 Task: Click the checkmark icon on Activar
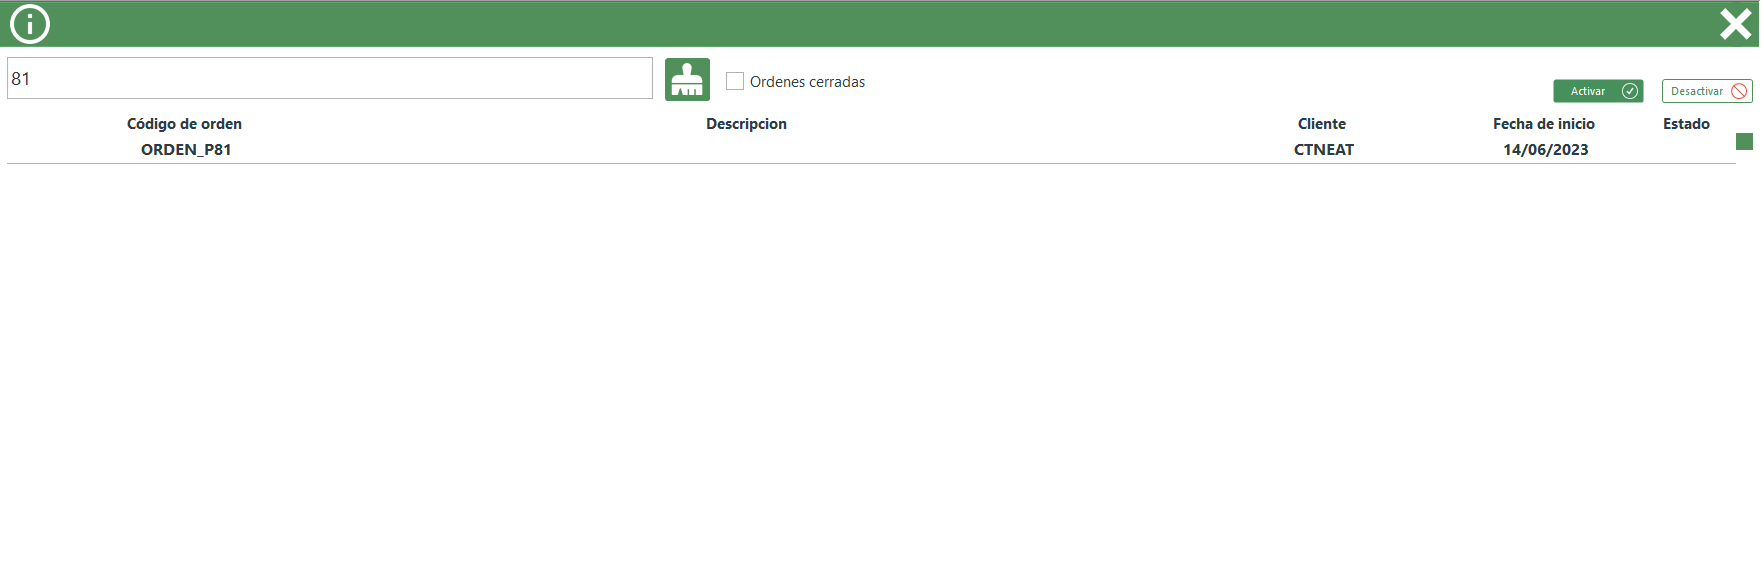tap(1629, 91)
